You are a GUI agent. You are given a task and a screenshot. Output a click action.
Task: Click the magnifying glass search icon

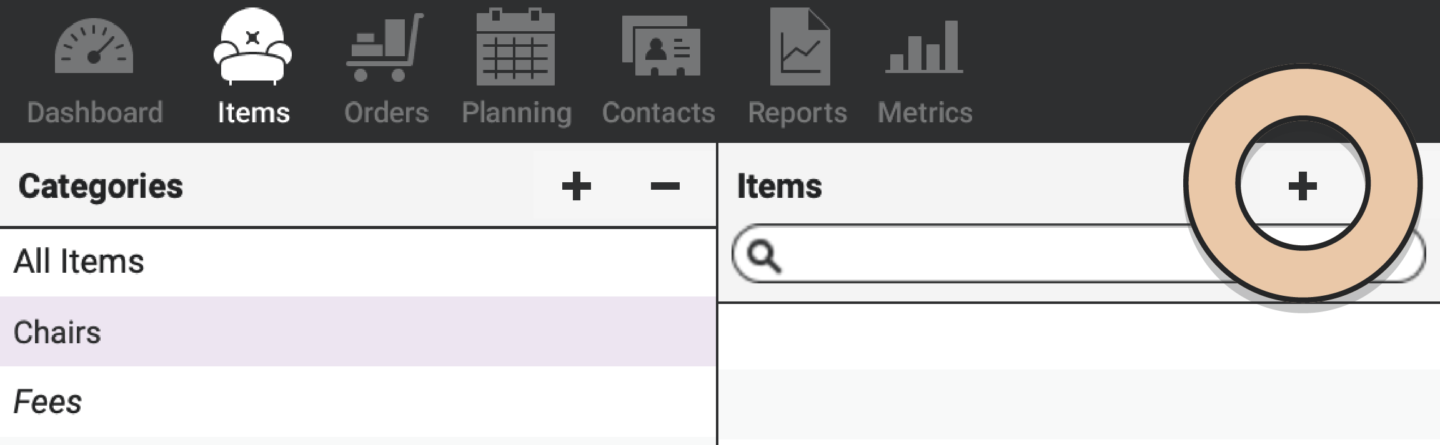764,258
